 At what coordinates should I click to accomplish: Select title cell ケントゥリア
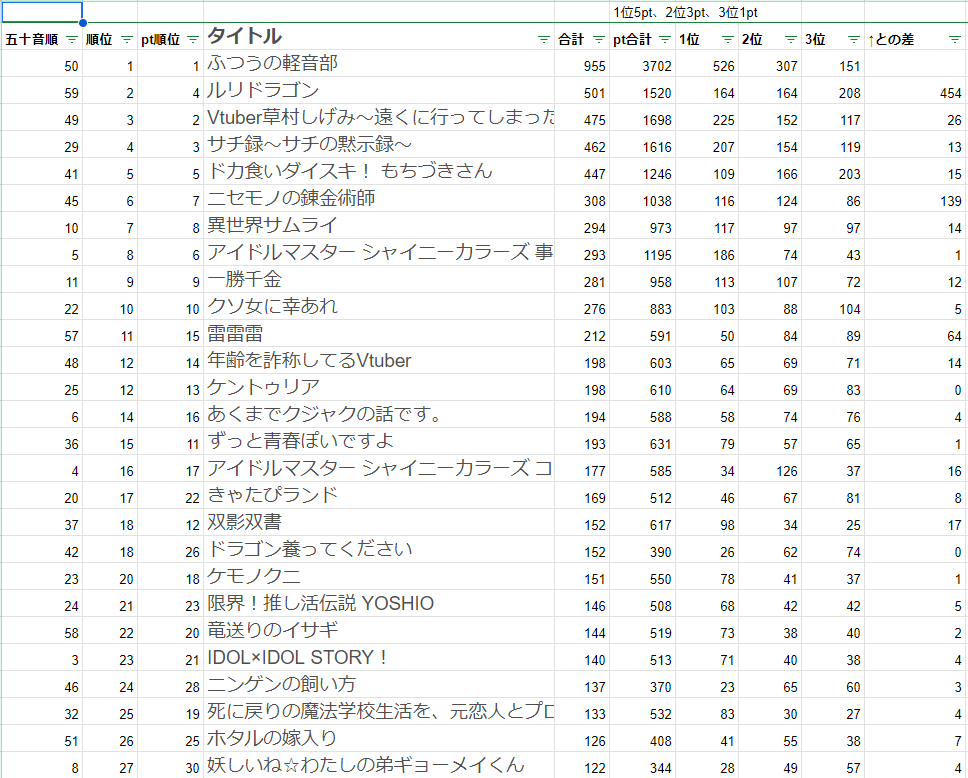pos(378,388)
